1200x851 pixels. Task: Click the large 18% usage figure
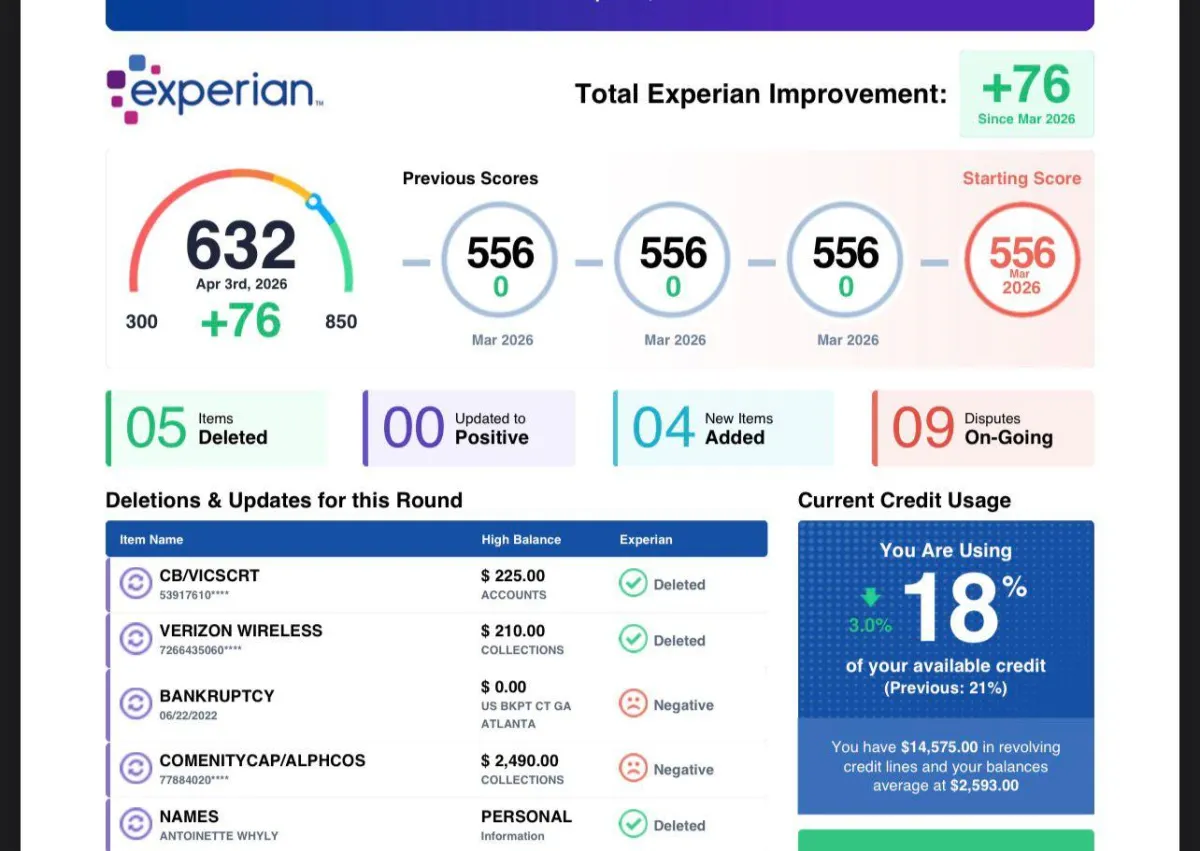coord(964,608)
